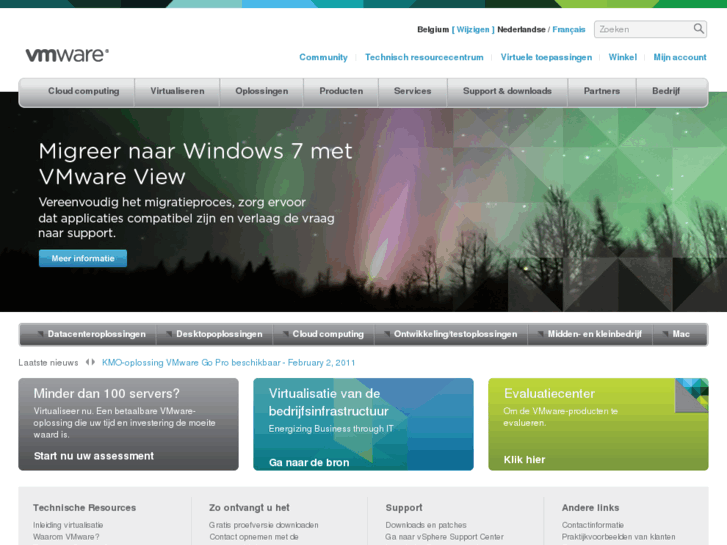Viewport: 727px width, 545px height.
Task: Open the Bedrijf menu
Action: click(666, 91)
